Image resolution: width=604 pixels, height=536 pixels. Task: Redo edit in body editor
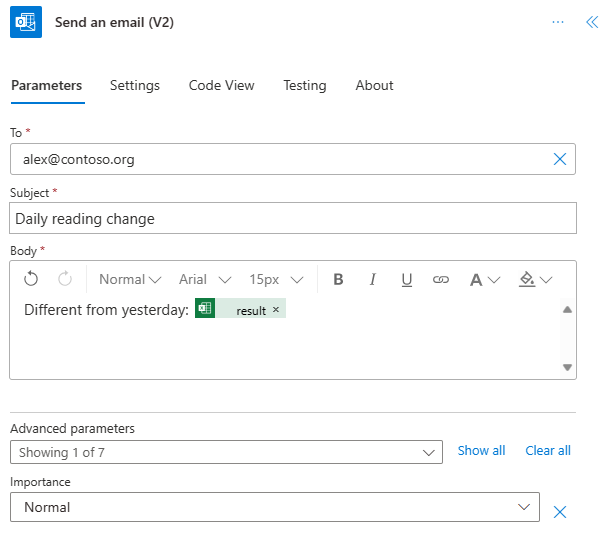pyautogui.click(x=65, y=279)
